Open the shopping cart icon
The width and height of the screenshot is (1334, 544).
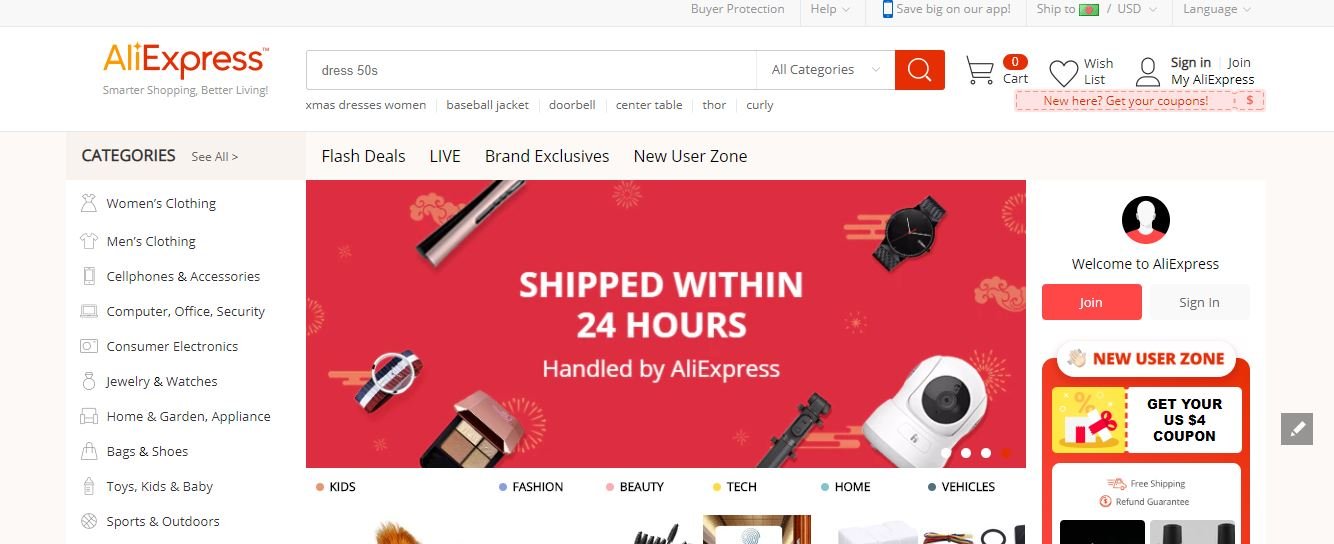[x=980, y=71]
